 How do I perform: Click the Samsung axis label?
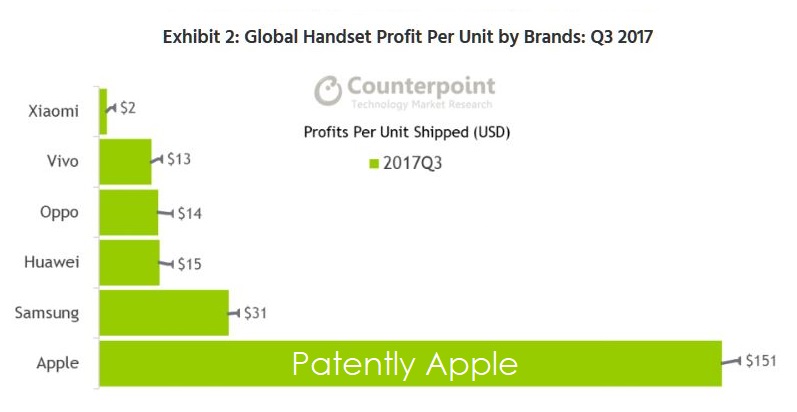pos(47,313)
